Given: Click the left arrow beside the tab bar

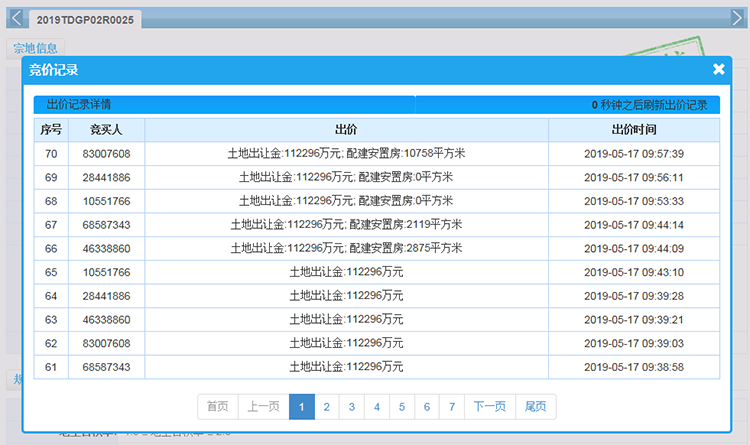Looking at the screenshot, I should 15,17.
